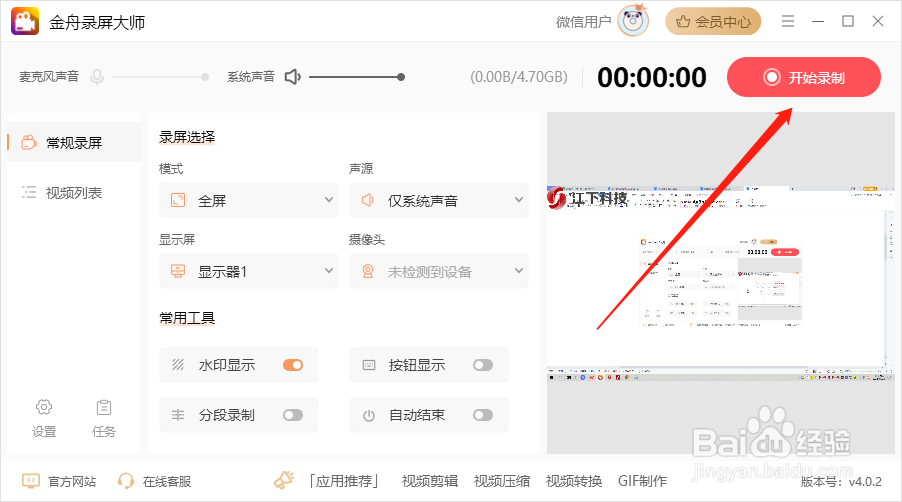Click the 官方网站 monitor icon
The height and width of the screenshot is (502, 902).
(30, 481)
